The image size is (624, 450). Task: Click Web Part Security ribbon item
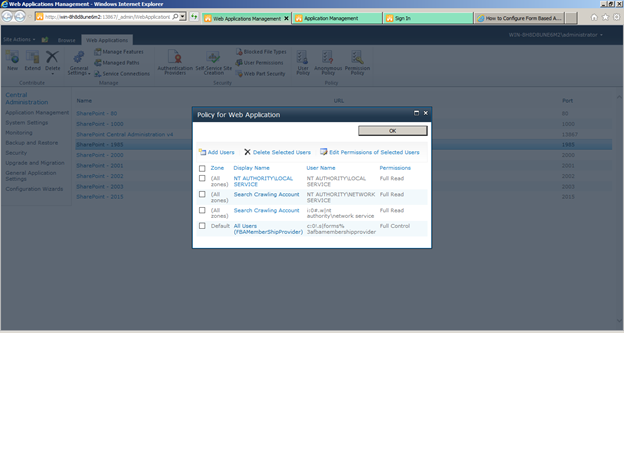pyautogui.click(x=260, y=74)
